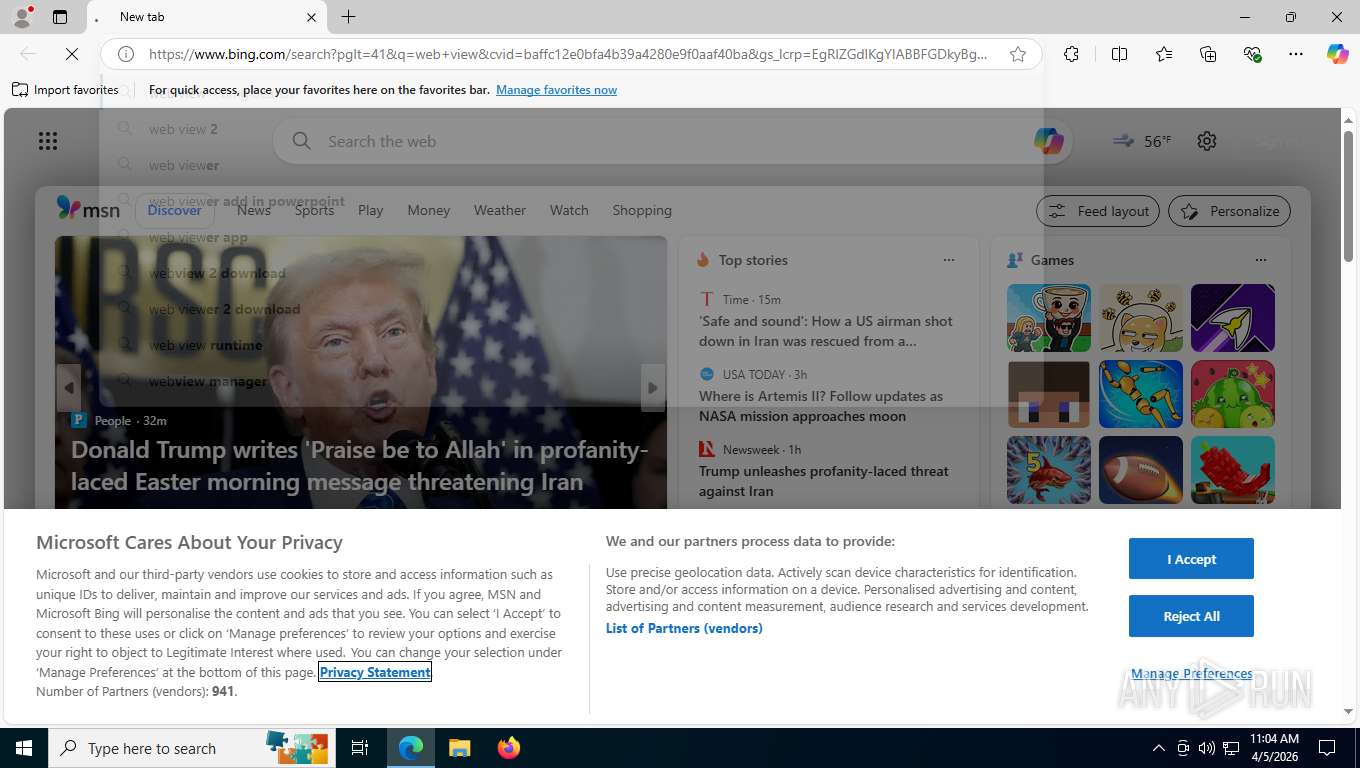This screenshot has height=768, width=1360.
Task: Click the I Accept cookies button
Action: pos(1191,559)
